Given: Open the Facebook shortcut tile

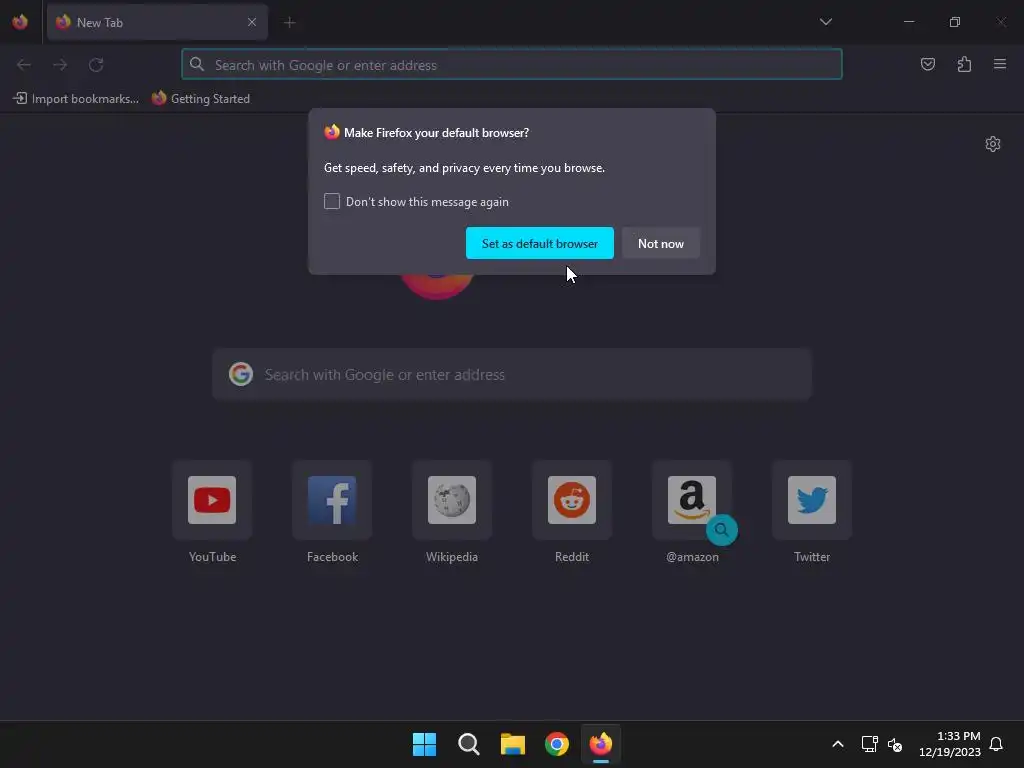Looking at the screenshot, I should (x=332, y=500).
